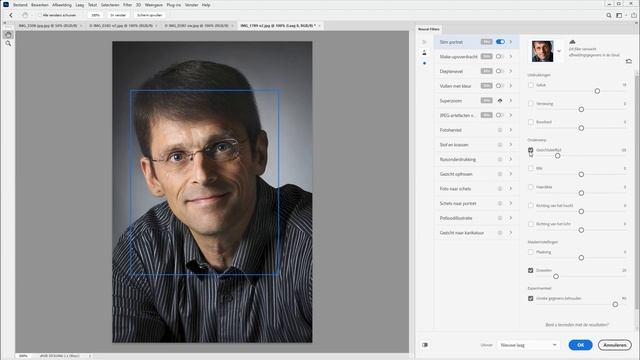Viewport: 640px width, 360px height.
Task: Open the Uitvoer Nieuwe laag dropdown
Action: tap(528, 345)
